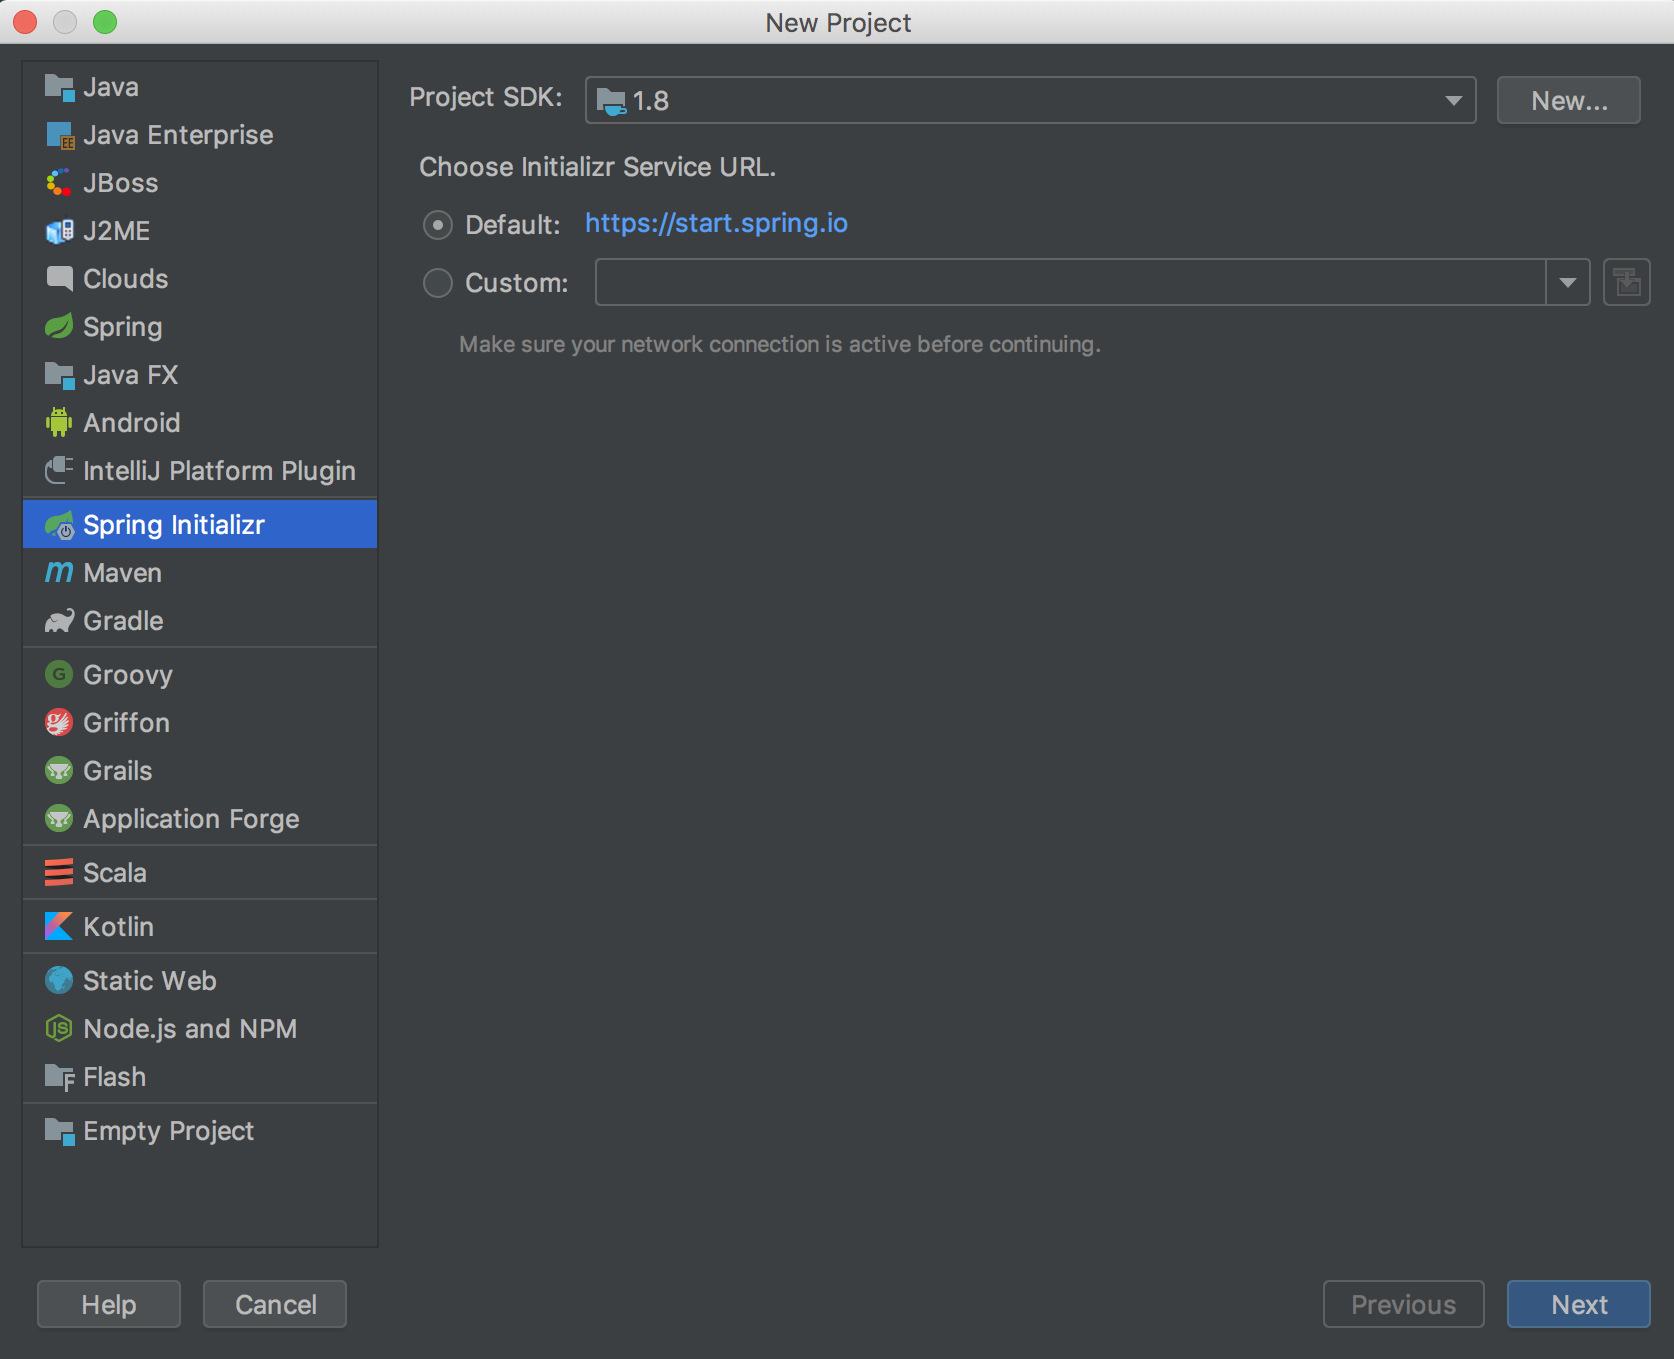
Task: Select the Groovy language icon
Action: (59, 674)
